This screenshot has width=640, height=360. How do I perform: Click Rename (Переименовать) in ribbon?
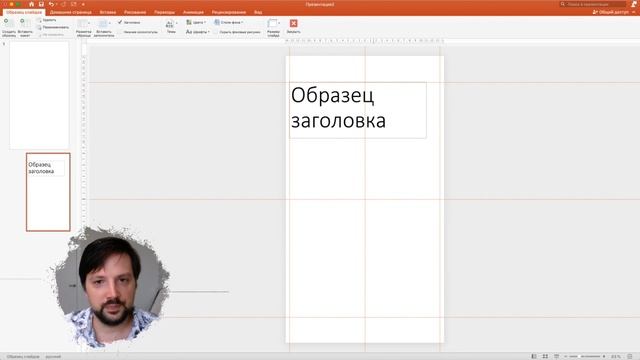pos(53,27)
